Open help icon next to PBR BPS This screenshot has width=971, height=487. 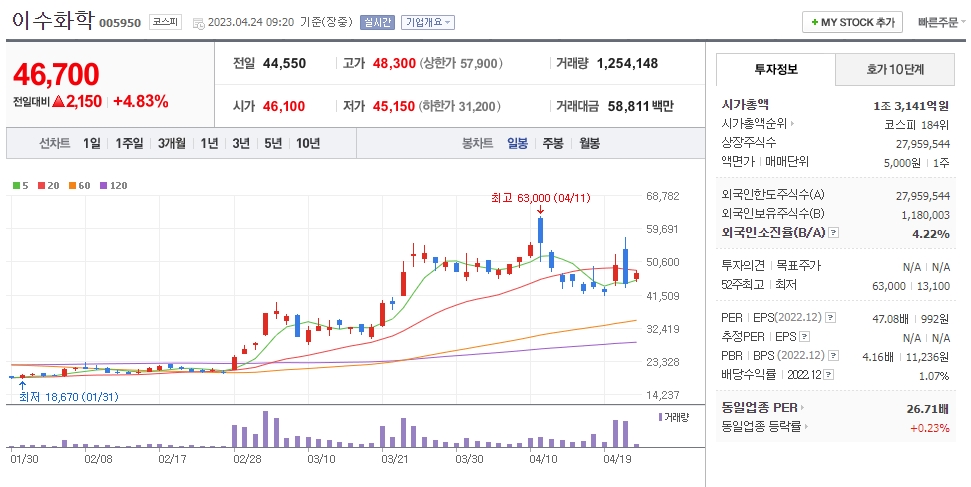pos(834,356)
